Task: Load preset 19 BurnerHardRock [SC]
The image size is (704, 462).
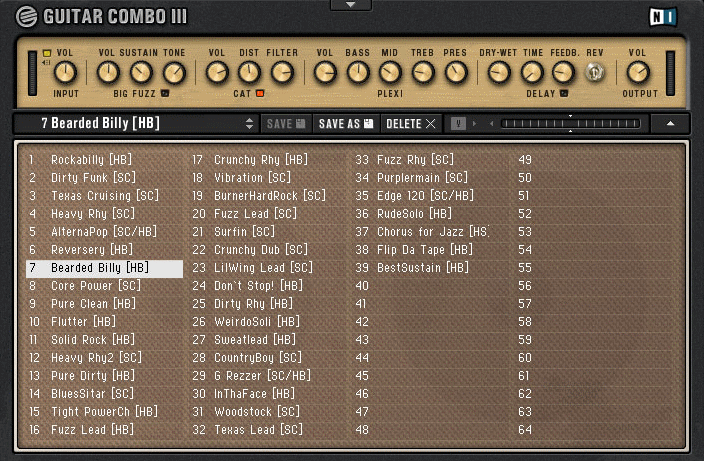Action: [268, 195]
